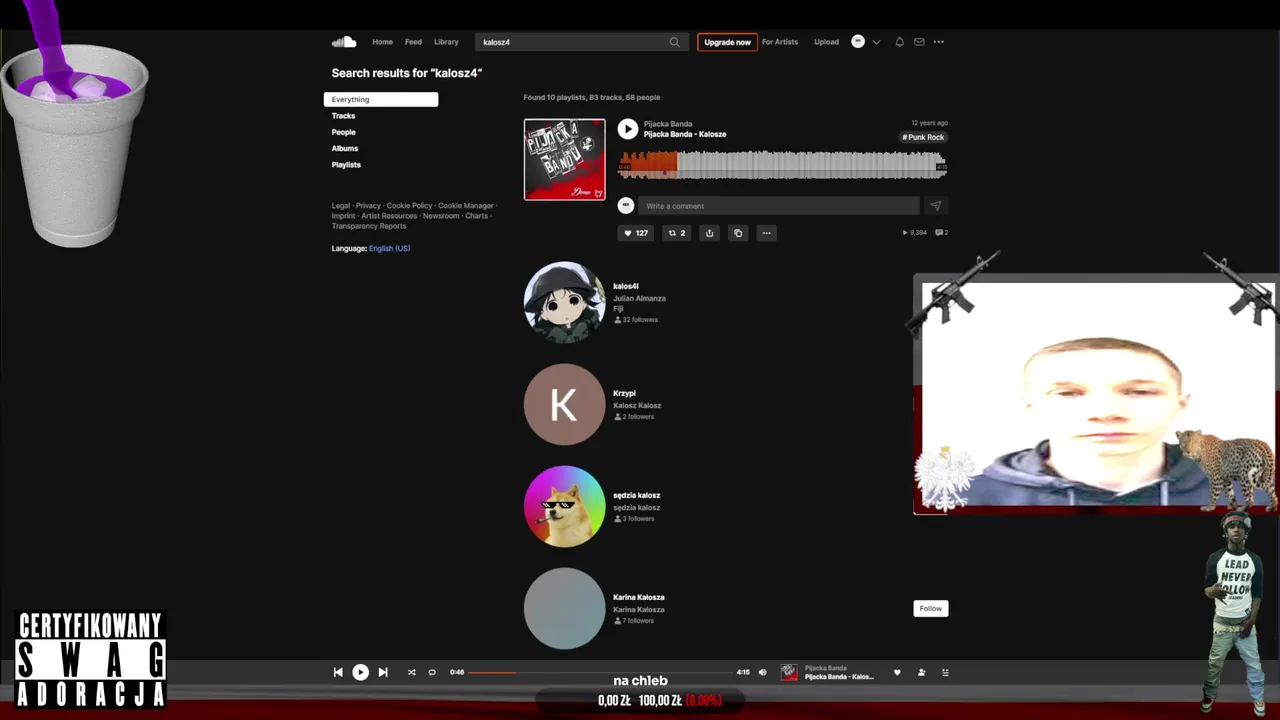
Task: Open the Pijacka Banda artist link
Action: (x=668, y=124)
